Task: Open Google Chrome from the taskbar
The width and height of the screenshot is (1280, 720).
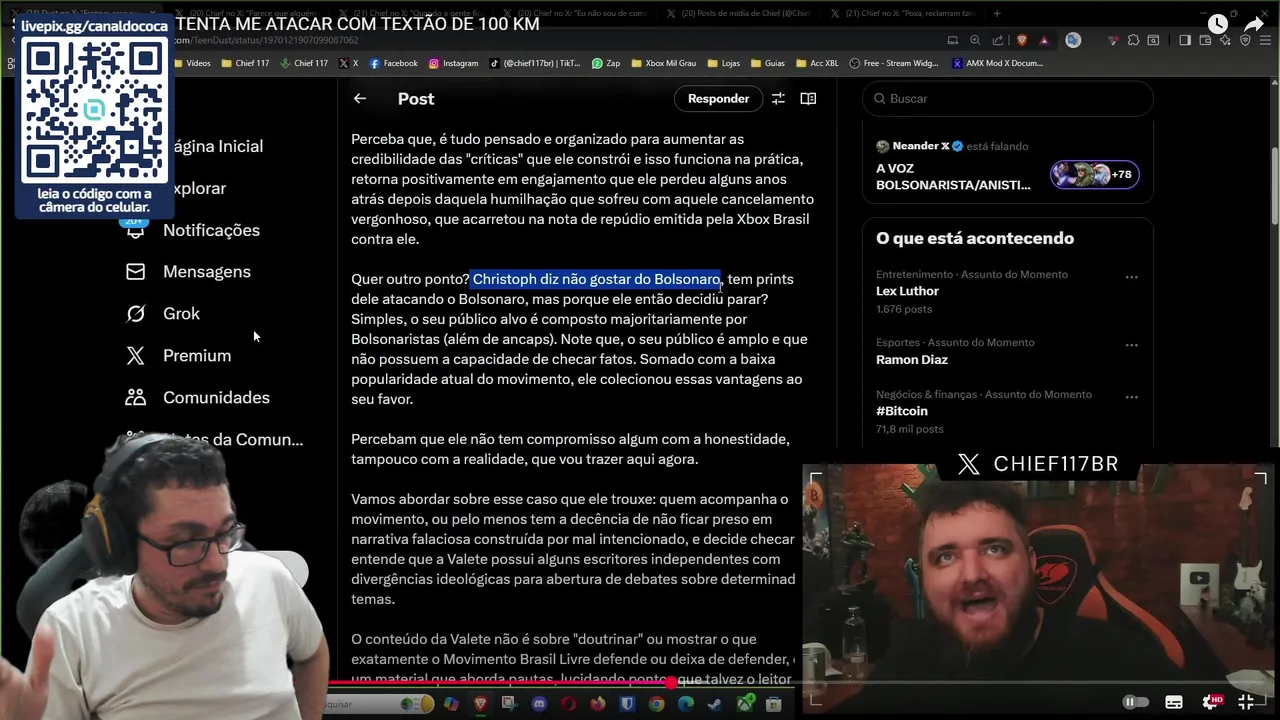Action: click(x=656, y=704)
